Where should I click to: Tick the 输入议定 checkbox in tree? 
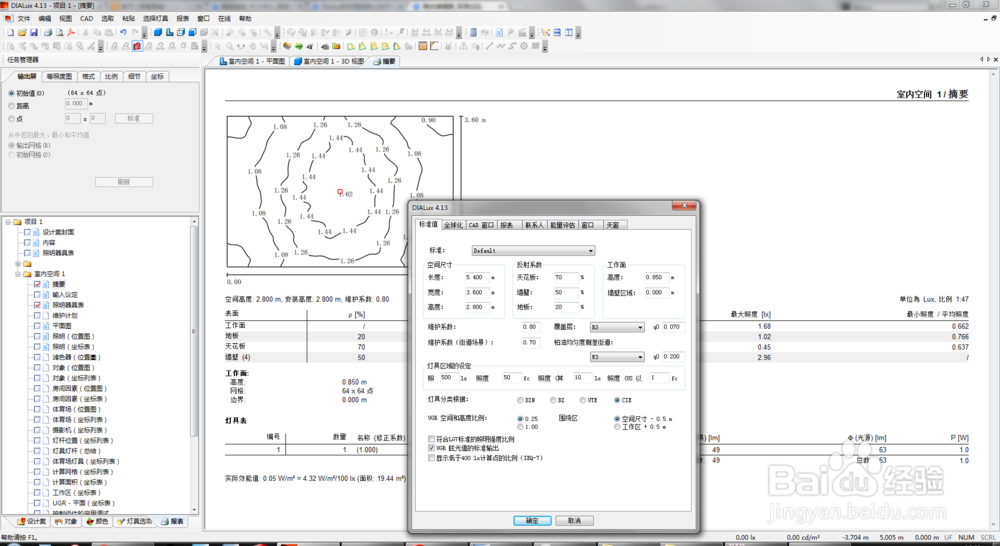[37, 295]
